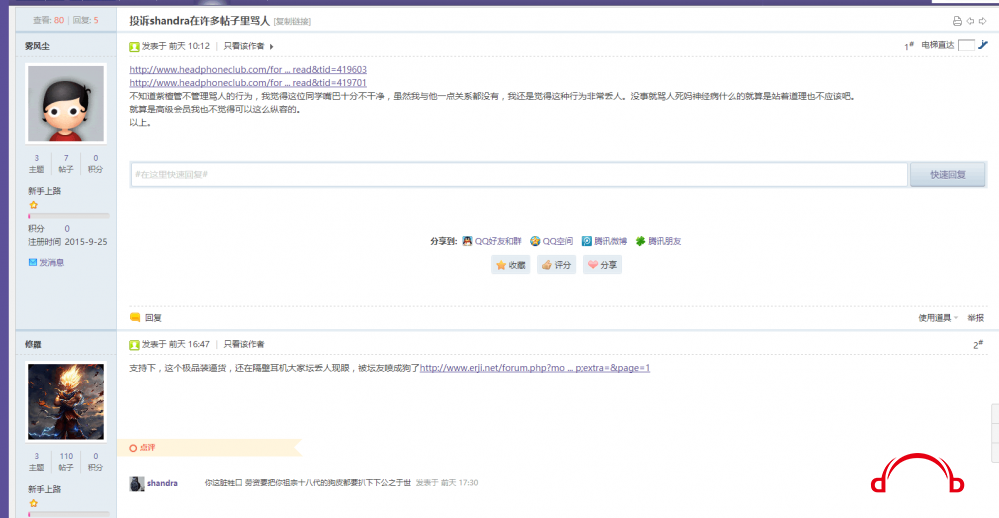Click the post status icon before 发表于 前天 16:47
Viewport: 999px width, 518px height.
click(x=134, y=345)
